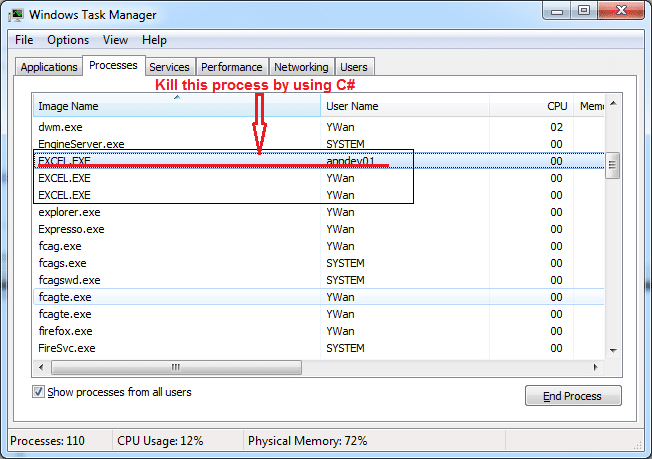Switch to the Services tab
Image resolution: width=652 pixels, height=459 pixels.
pyautogui.click(x=169, y=67)
